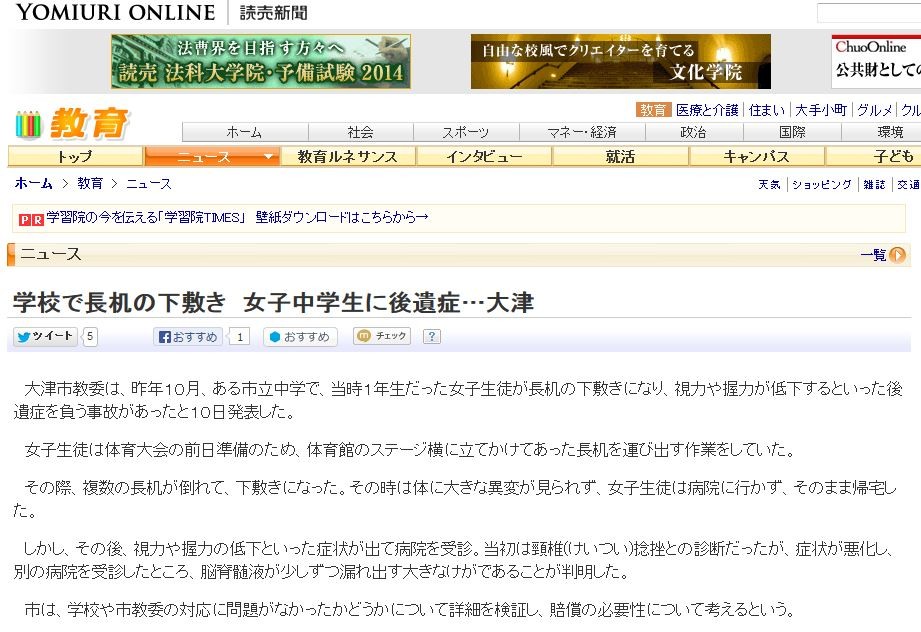Click the 教育 breadcrumb link
The height and width of the screenshot is (632, 921).
90,183
